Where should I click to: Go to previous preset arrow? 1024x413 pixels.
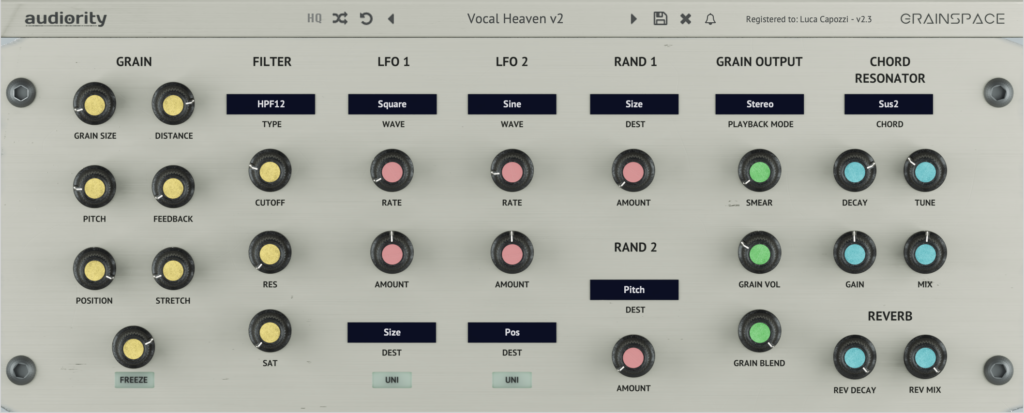(391, 19)
